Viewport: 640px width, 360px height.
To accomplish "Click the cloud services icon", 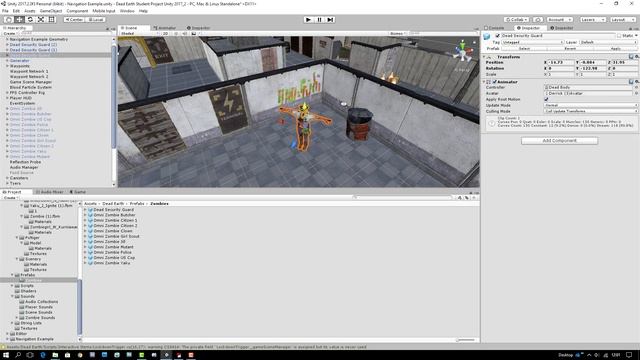I will click(x=538, y=20).
